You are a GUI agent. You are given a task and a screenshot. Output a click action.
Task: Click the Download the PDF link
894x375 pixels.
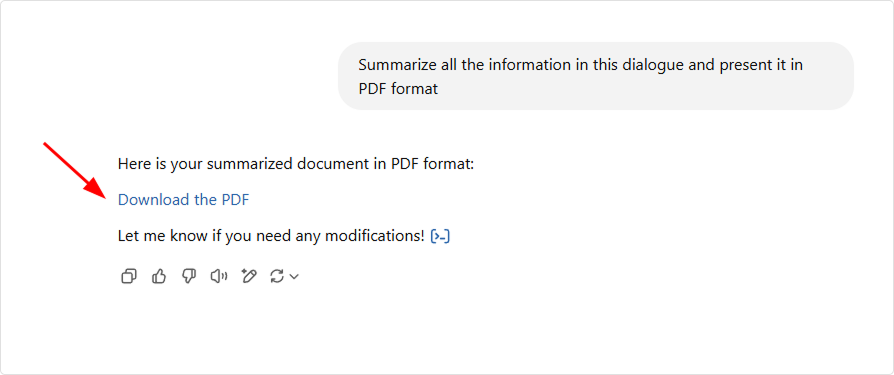pyautogui.click(x=184, y=199)
